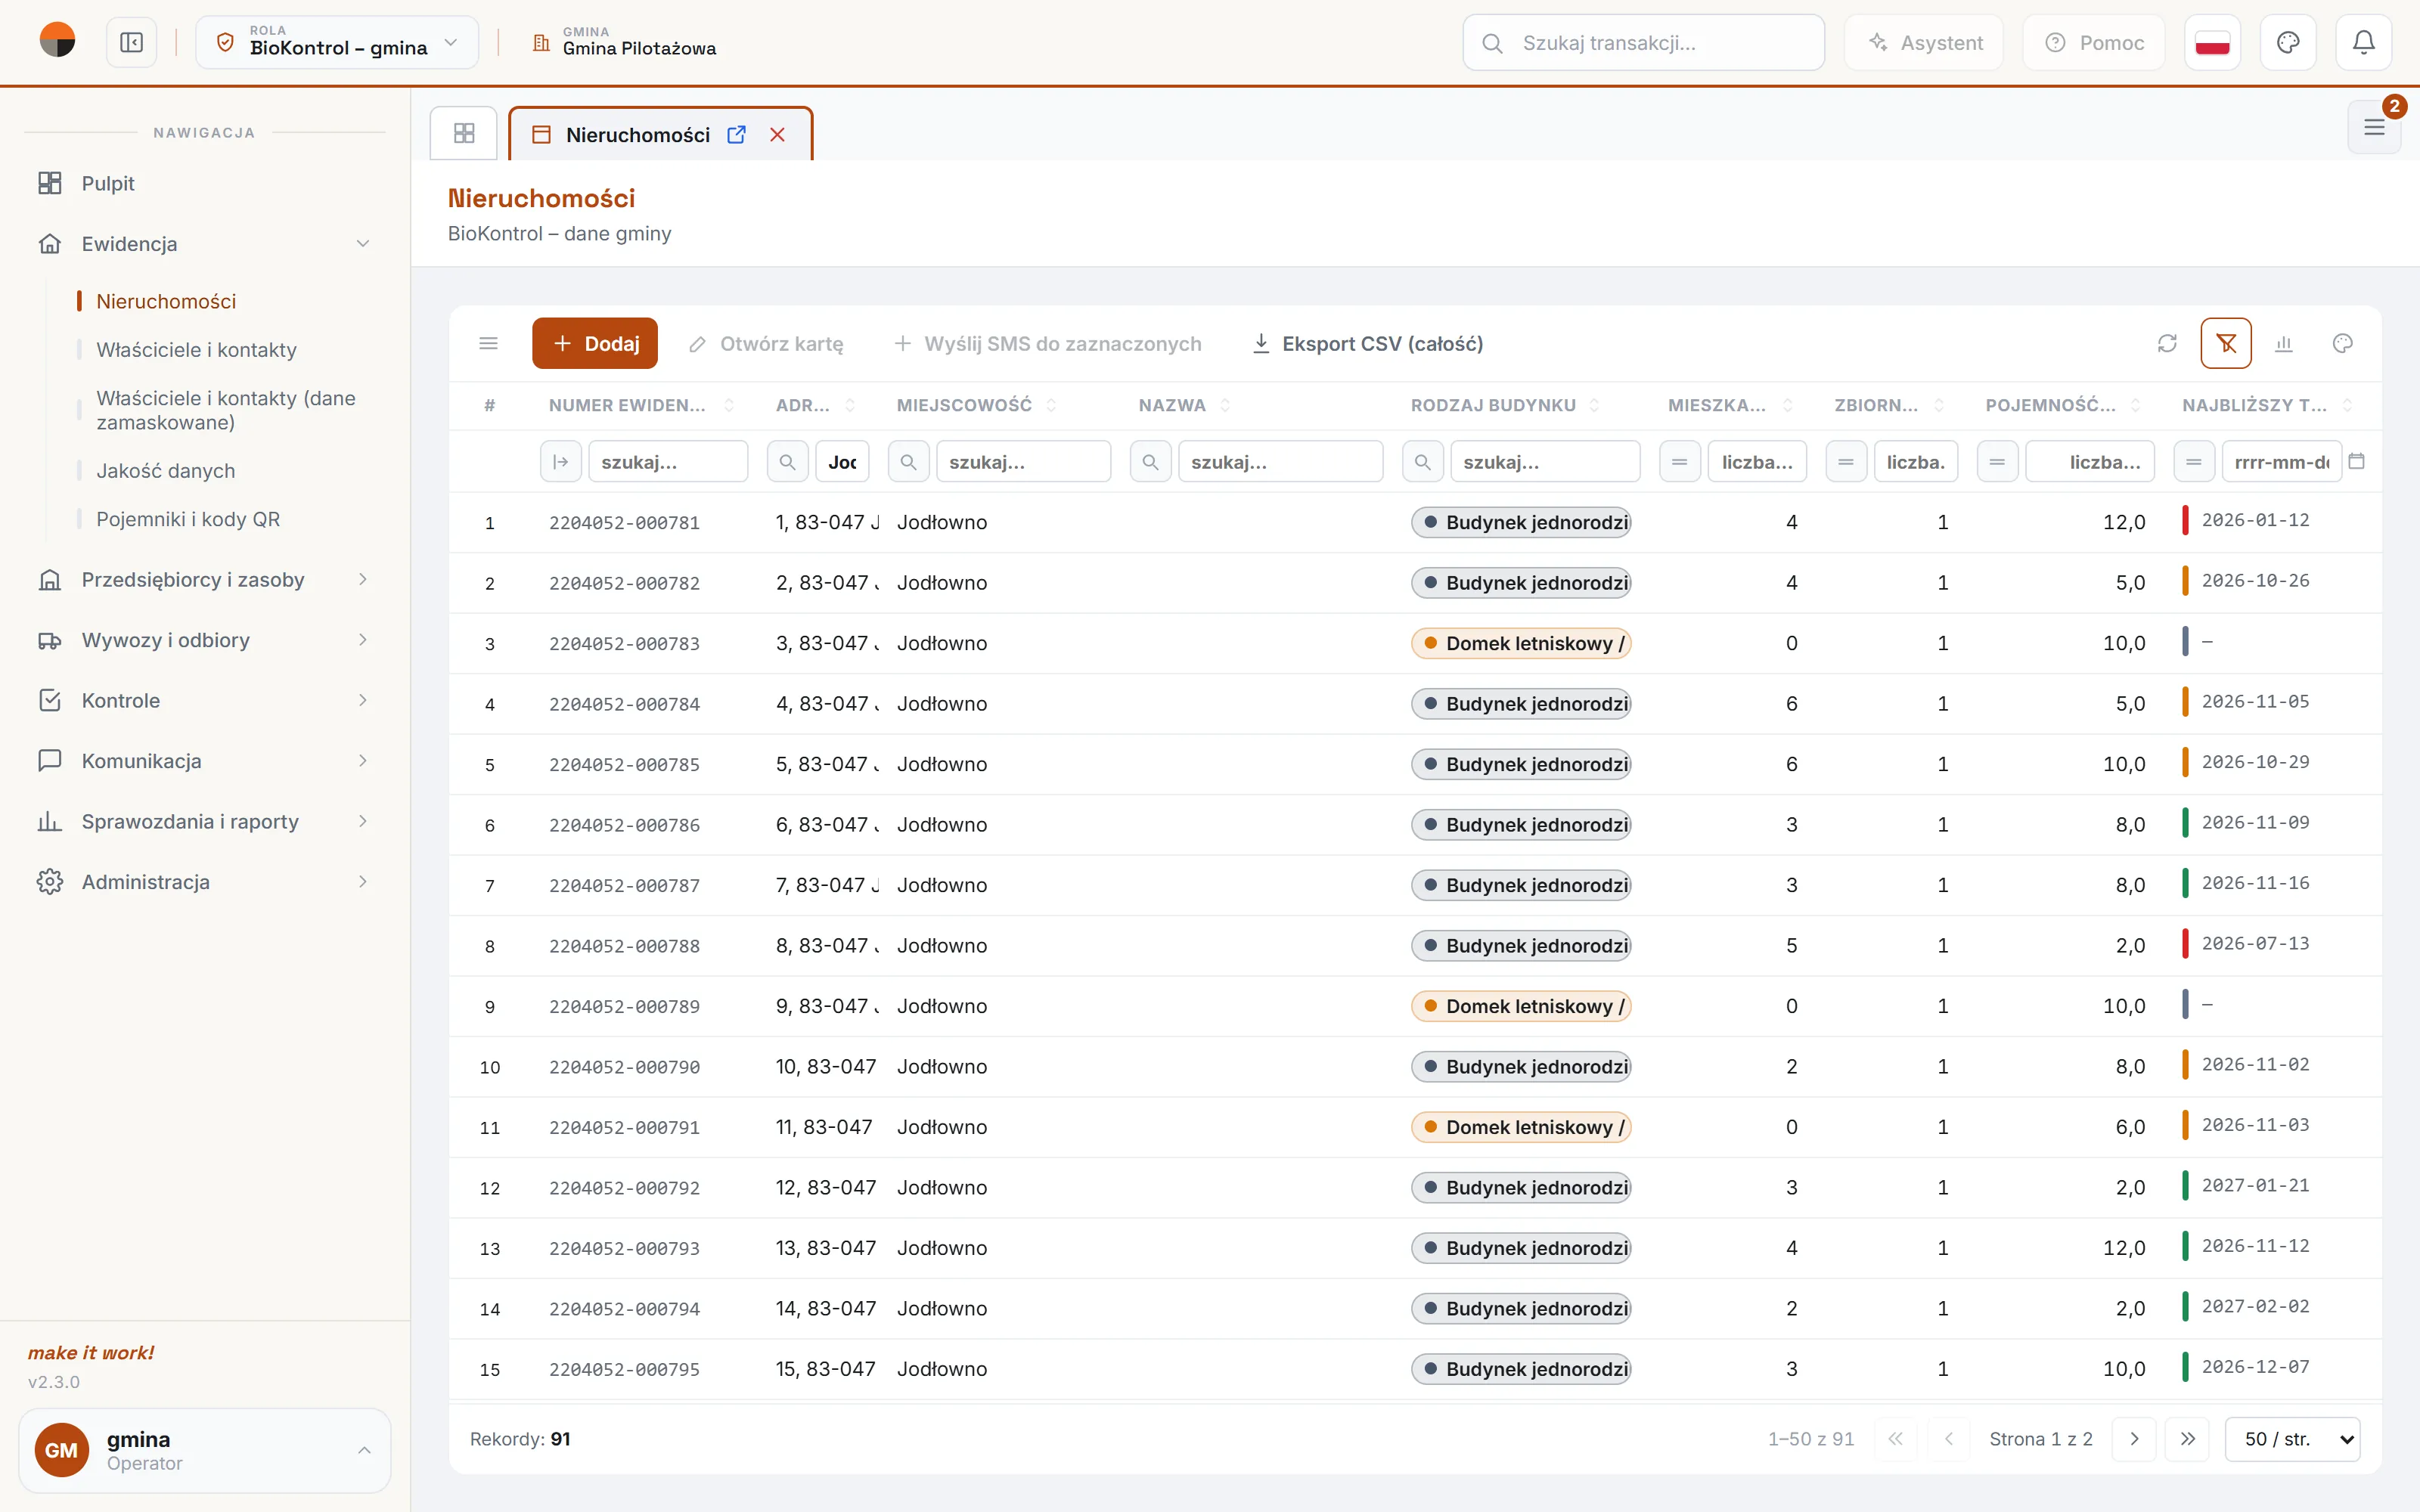Go to next page arrow
Image resolution: width=2420 pixels, height=1512 pixels.
[2134, 1439]
